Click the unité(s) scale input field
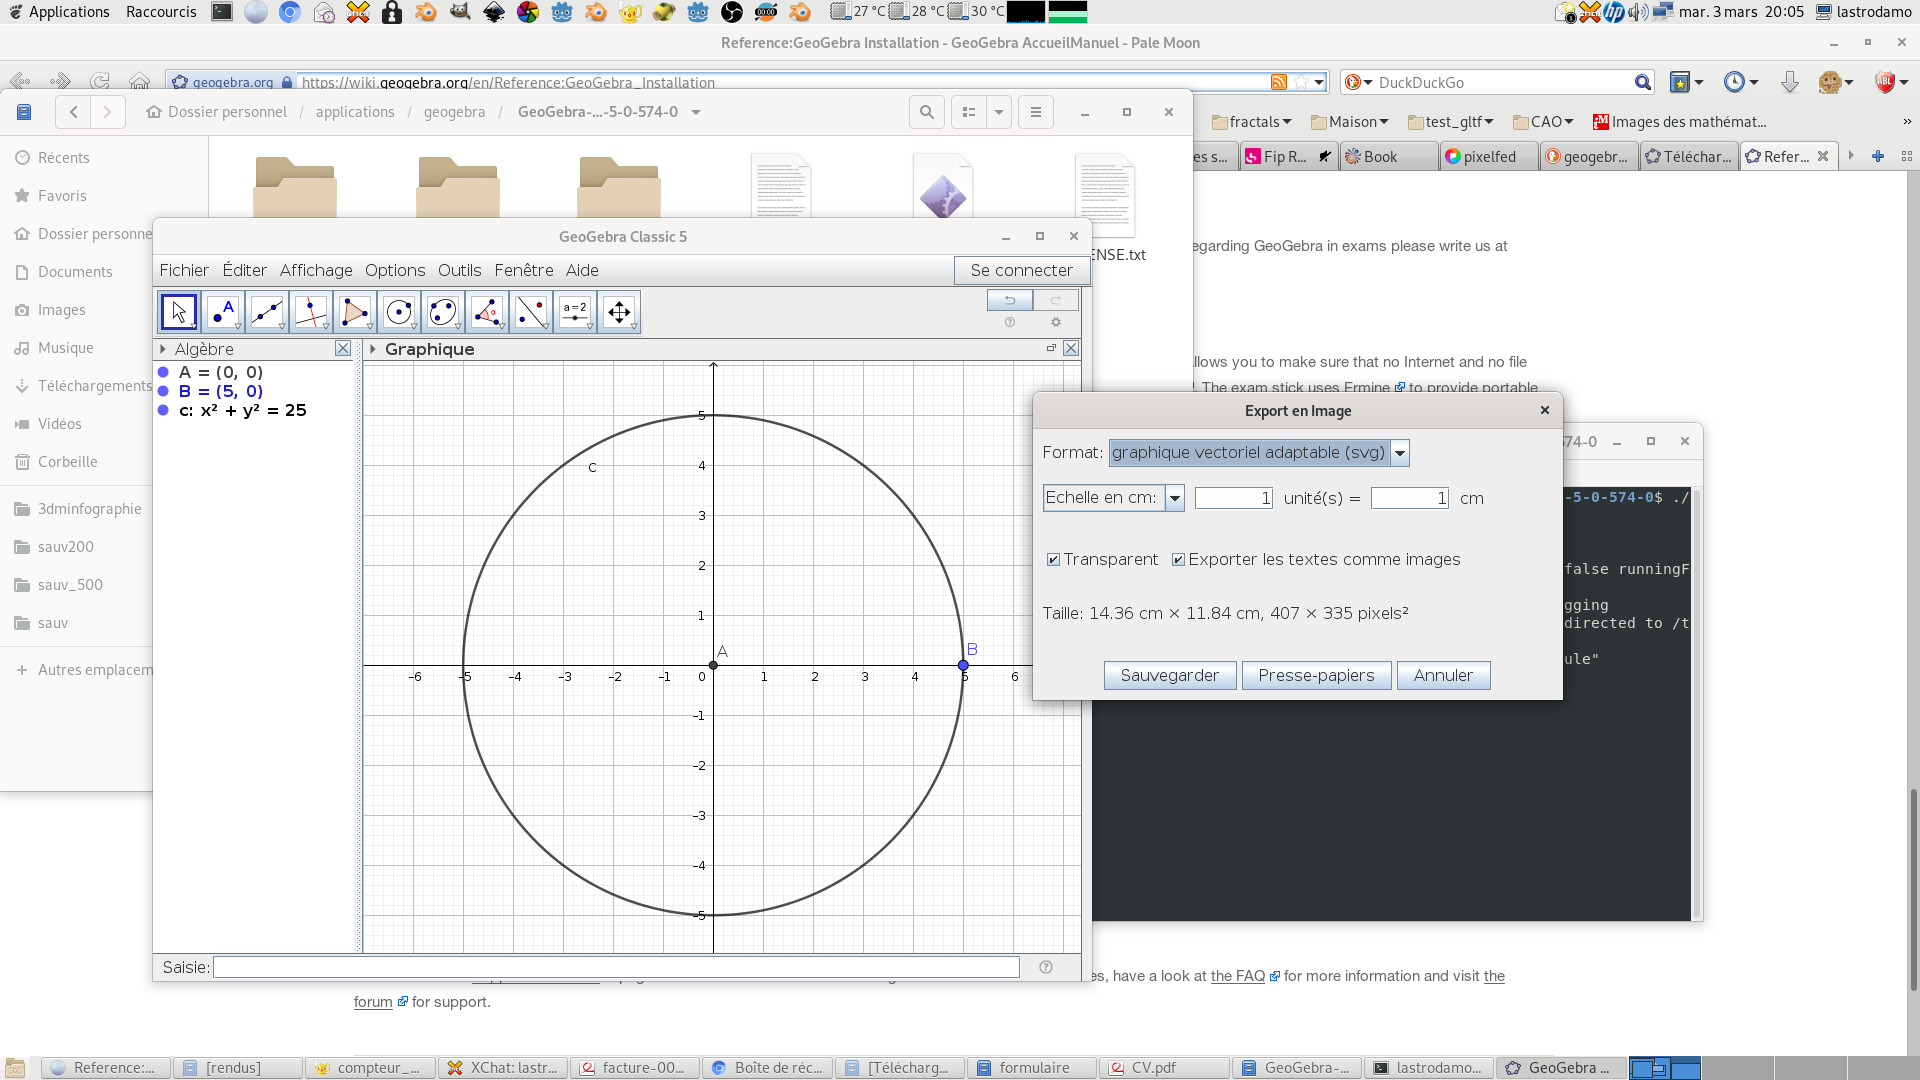Screen dimensions: 1920x1080 pos(1234,498)
